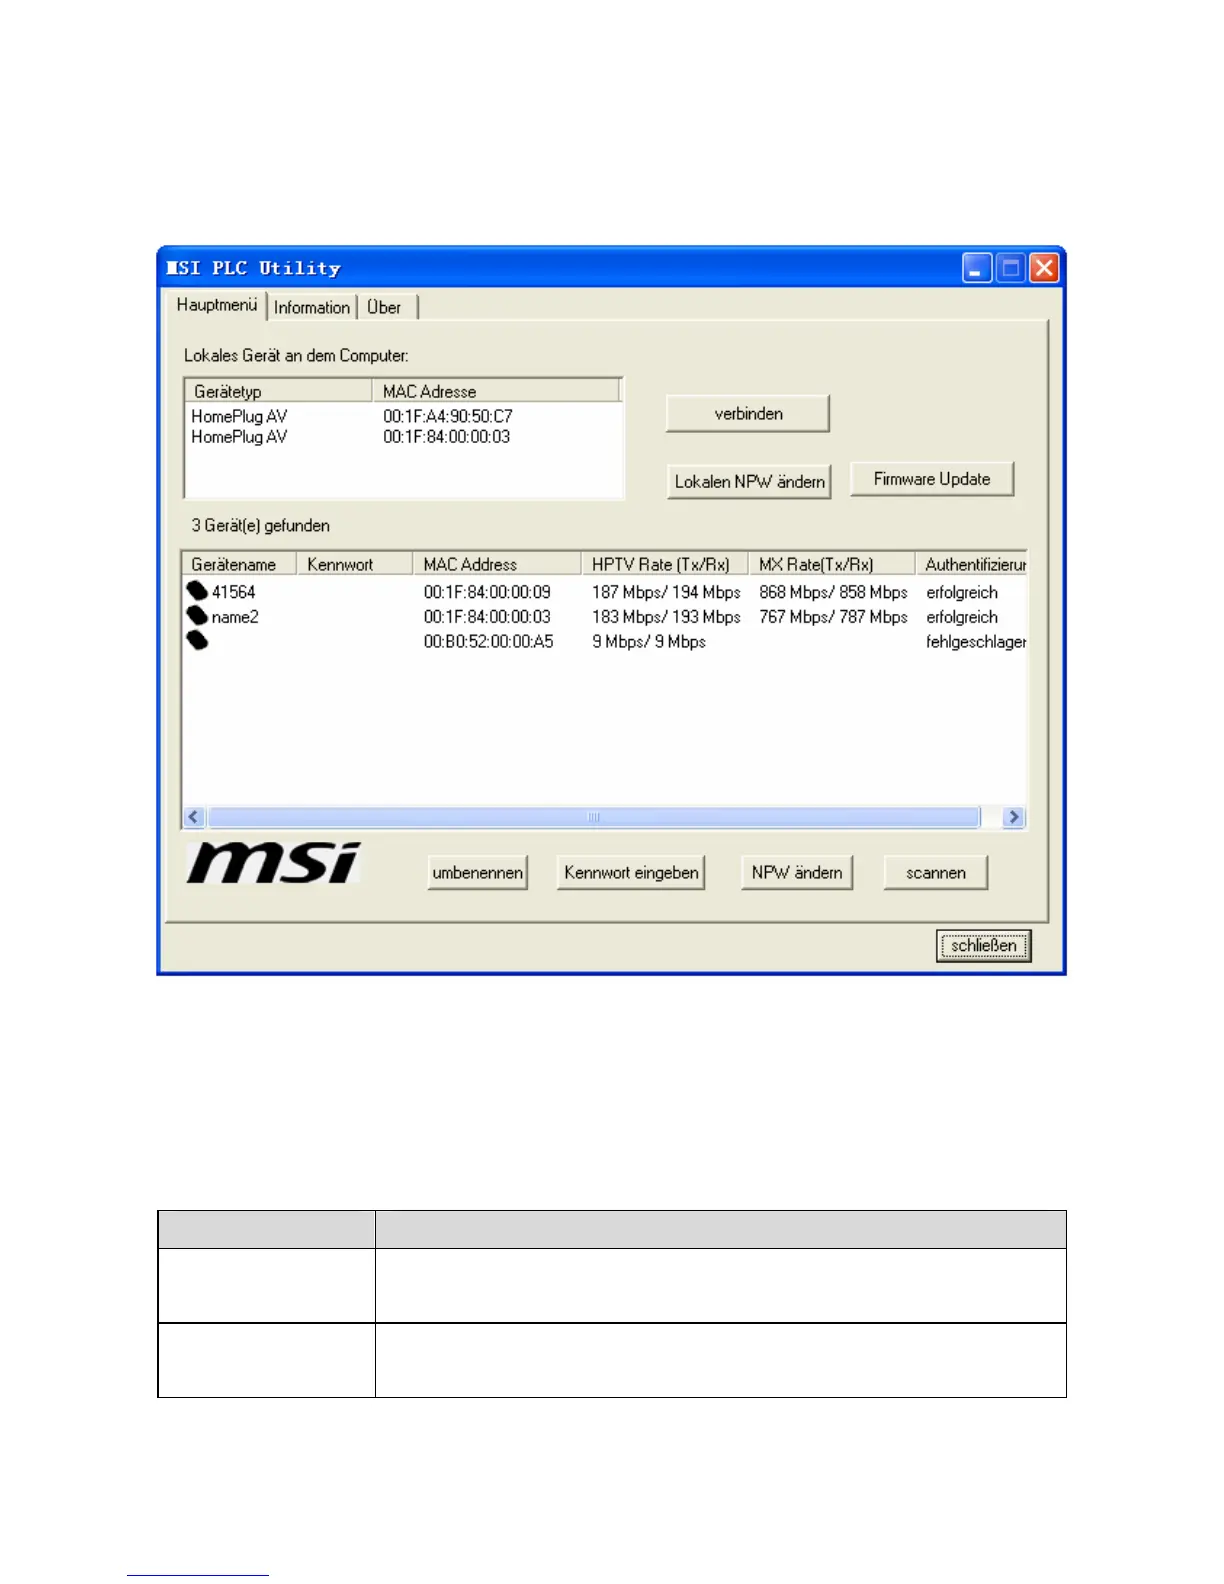Click fehlgeschlagen authentication status
This screenshot has height=1584, width=1224.
click(976, 642)
